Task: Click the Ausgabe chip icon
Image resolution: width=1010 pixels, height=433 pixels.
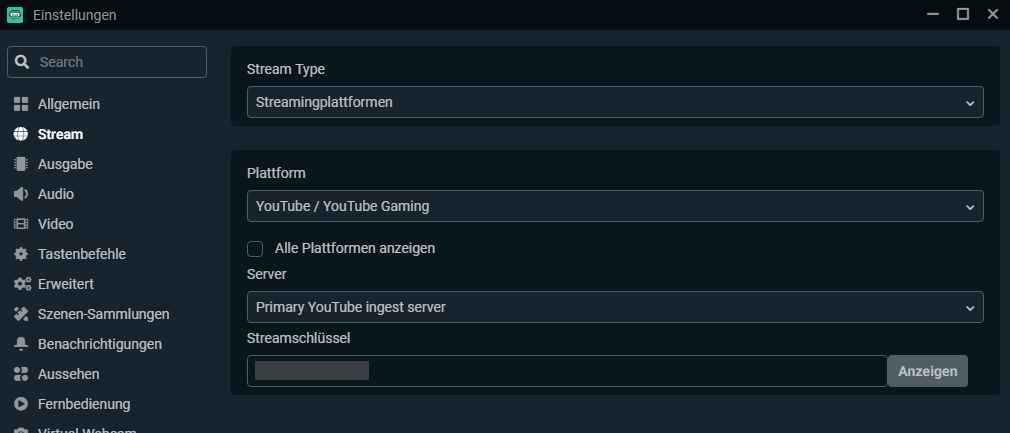Action: (21, 164)
